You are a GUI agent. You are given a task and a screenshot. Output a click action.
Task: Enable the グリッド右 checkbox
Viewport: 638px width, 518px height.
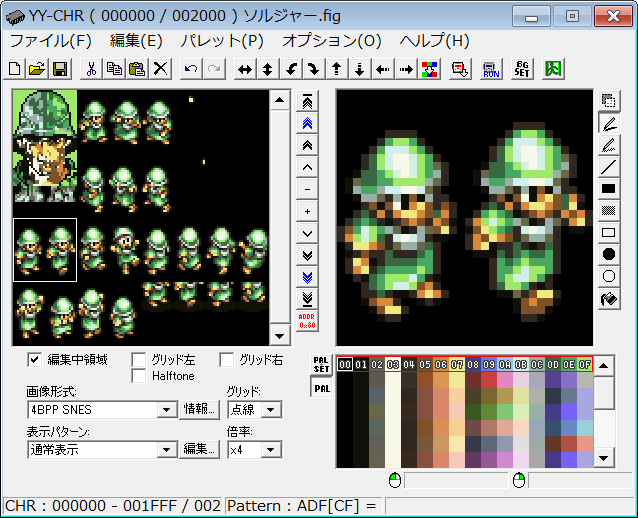[x=227, y=360]
